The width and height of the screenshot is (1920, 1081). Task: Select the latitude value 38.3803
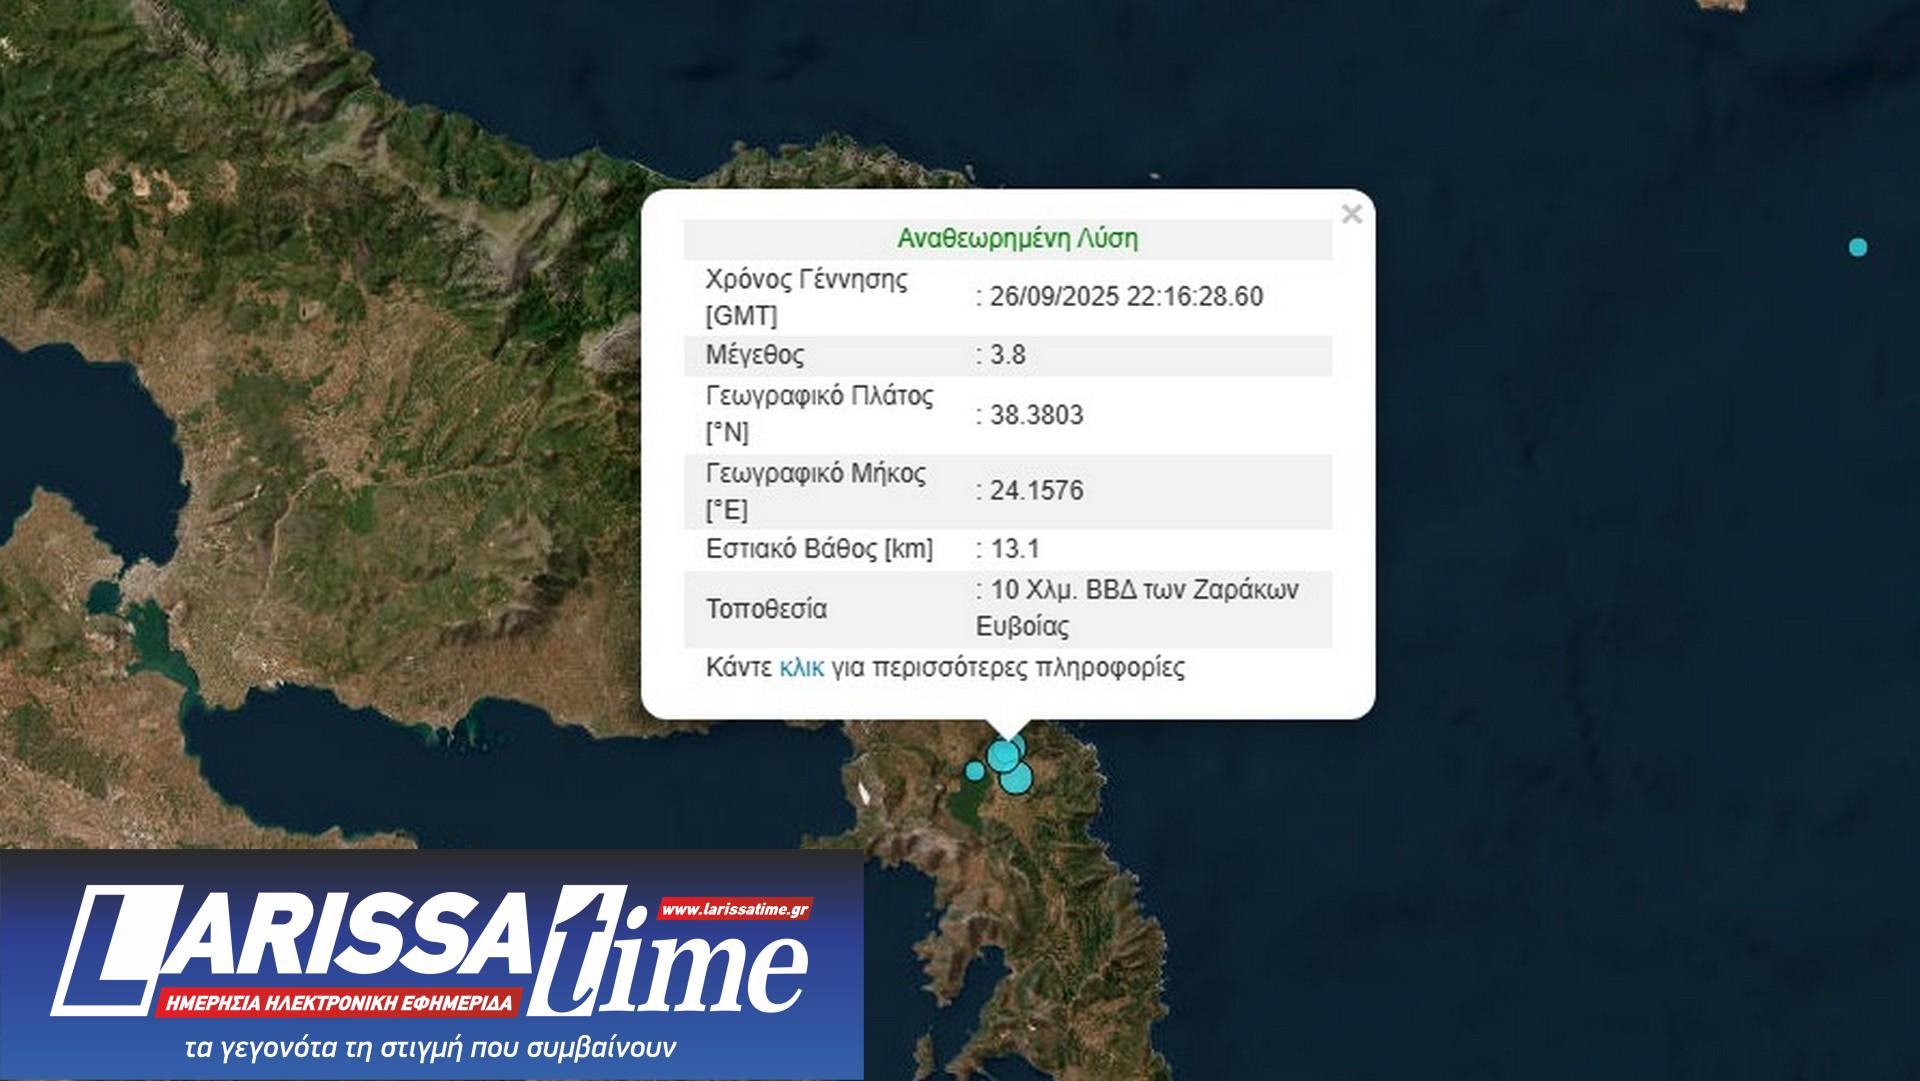click(x=1036, y=415)
